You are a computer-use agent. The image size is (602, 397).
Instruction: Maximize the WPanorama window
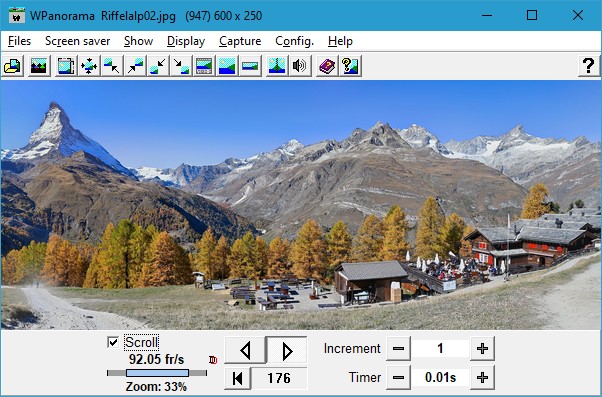(x=532, y=15)
